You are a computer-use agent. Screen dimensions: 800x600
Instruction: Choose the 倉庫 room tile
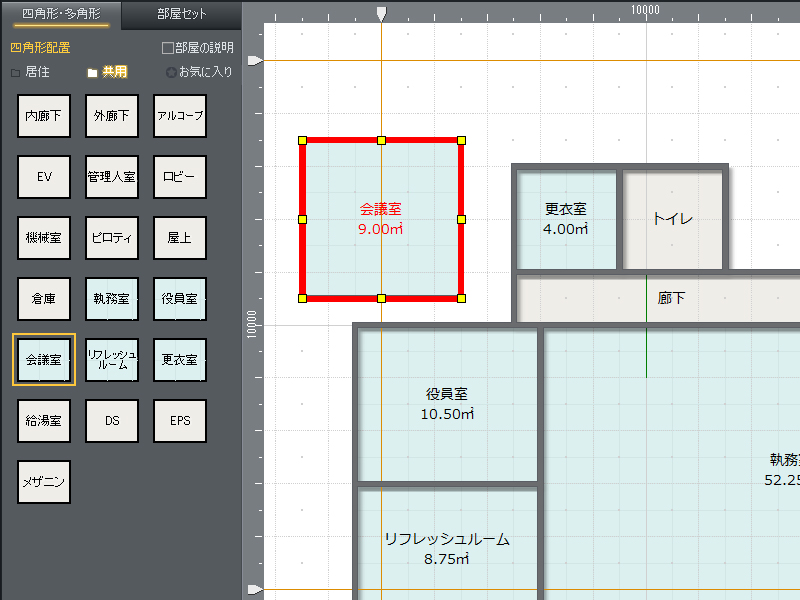(x=44, y=299)
